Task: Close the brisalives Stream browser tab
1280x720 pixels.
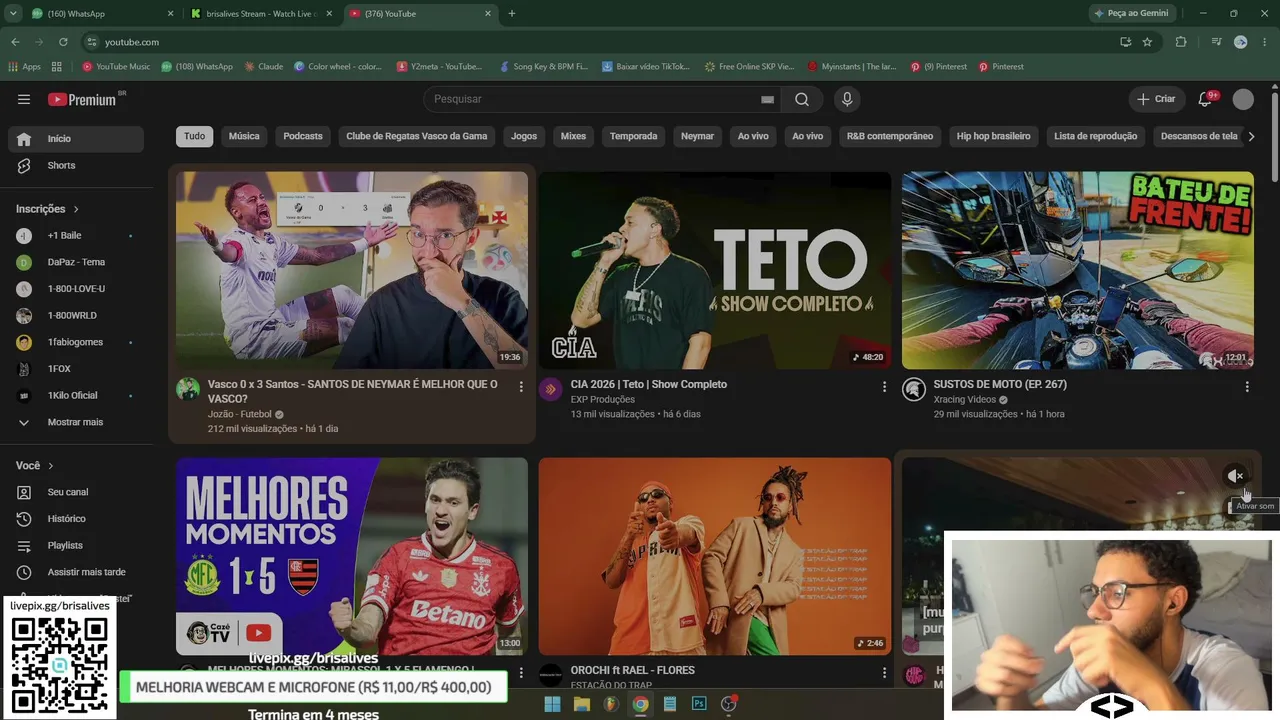Action: click(327, 14)
